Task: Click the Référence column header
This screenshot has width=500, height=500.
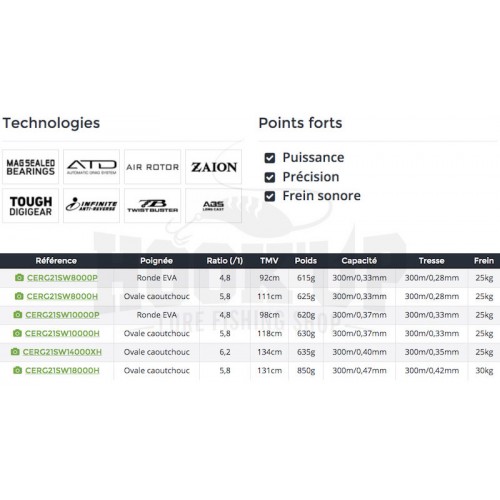Action: [x=56, y=261]
